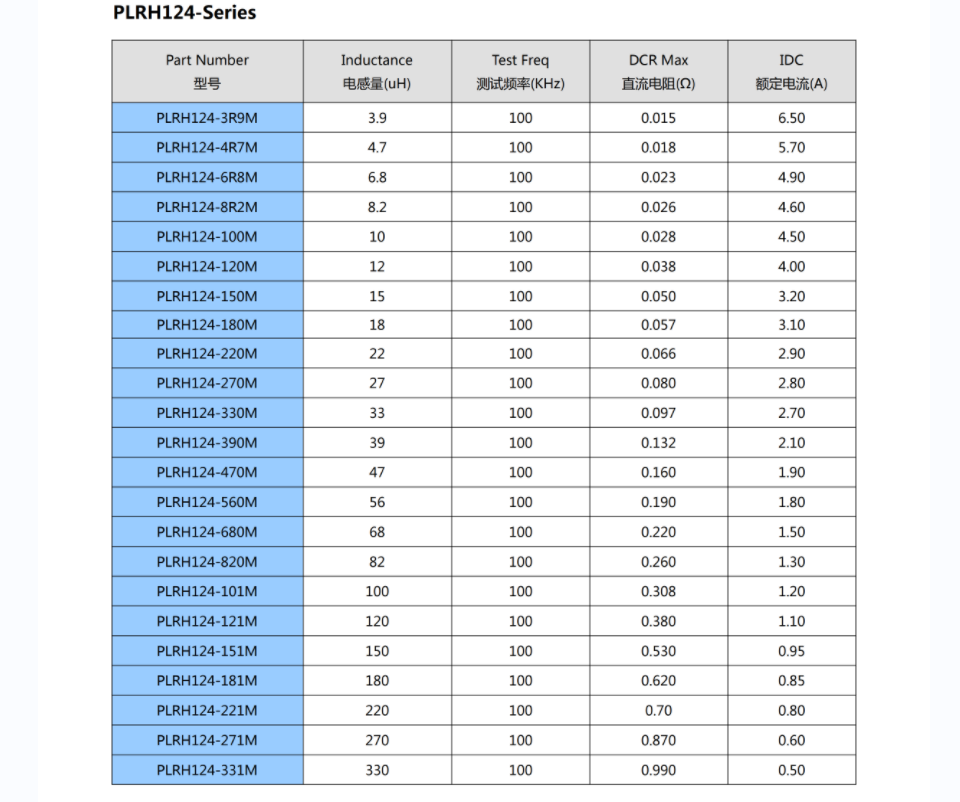Click the 330 inductance value cell
The height and width of the screenshot is (802, 960).
tap(377, 770)
